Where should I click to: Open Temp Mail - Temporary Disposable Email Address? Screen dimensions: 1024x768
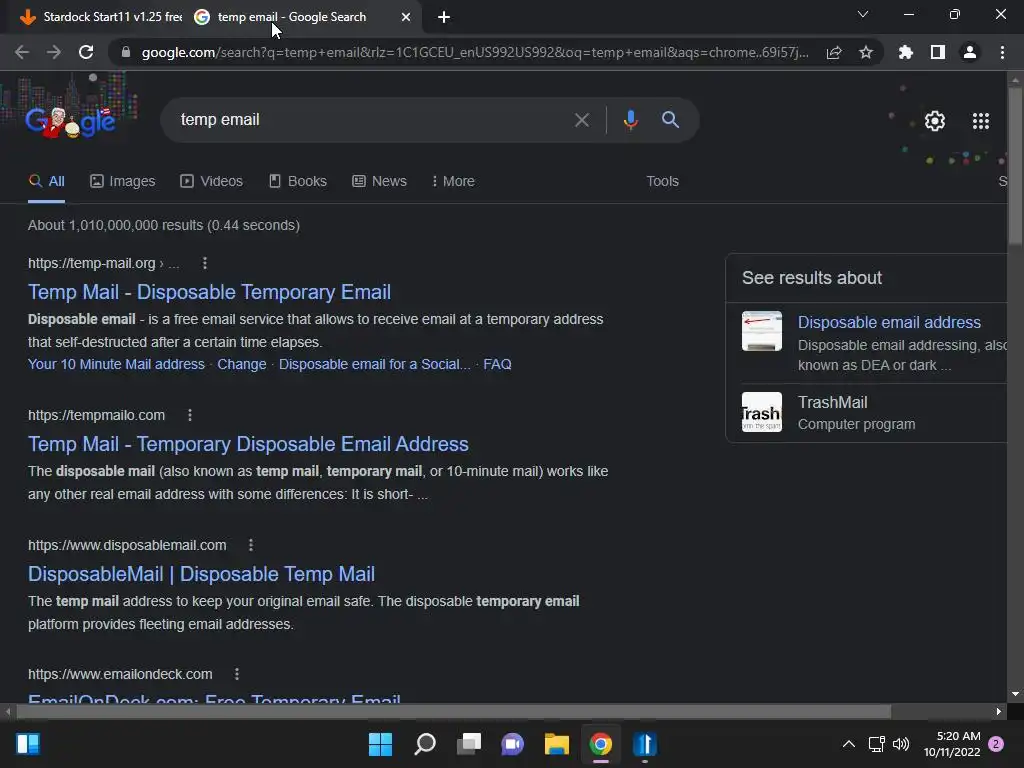pyautogui.click(x=248, y=444)
